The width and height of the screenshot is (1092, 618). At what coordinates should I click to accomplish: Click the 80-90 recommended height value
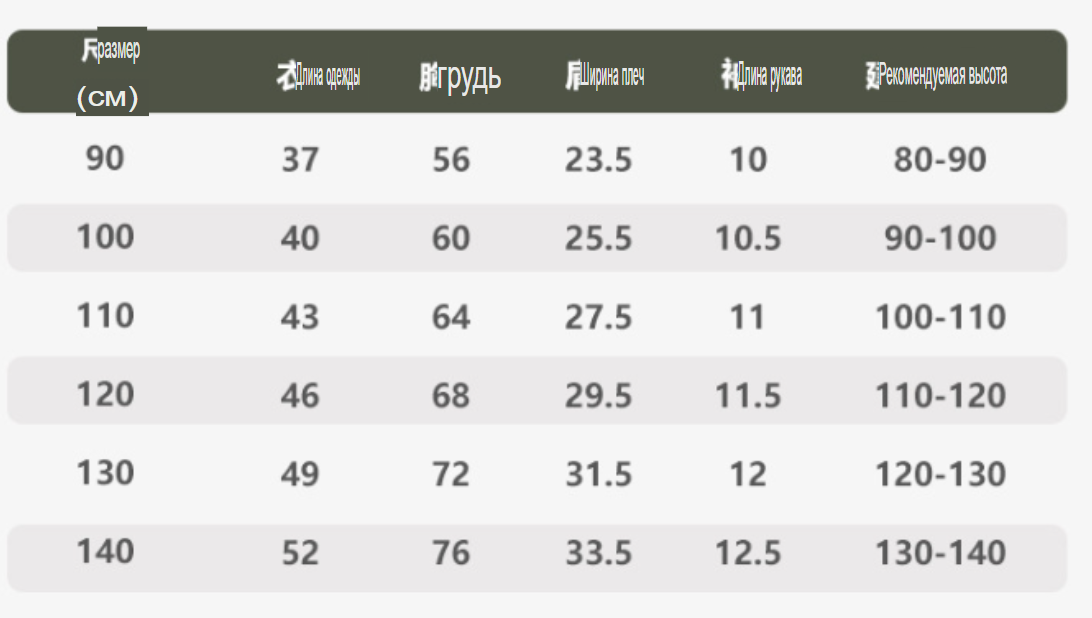click(x=940, y=160)
